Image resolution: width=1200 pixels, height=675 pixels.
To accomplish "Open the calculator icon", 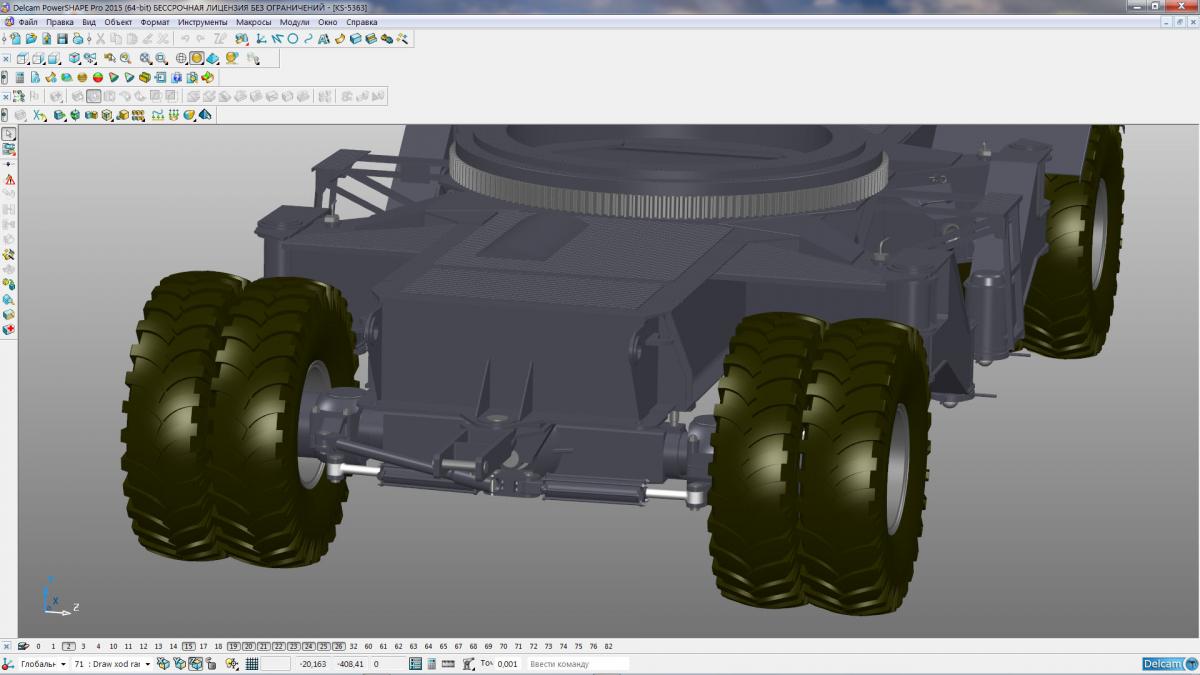I will (20, 77).
